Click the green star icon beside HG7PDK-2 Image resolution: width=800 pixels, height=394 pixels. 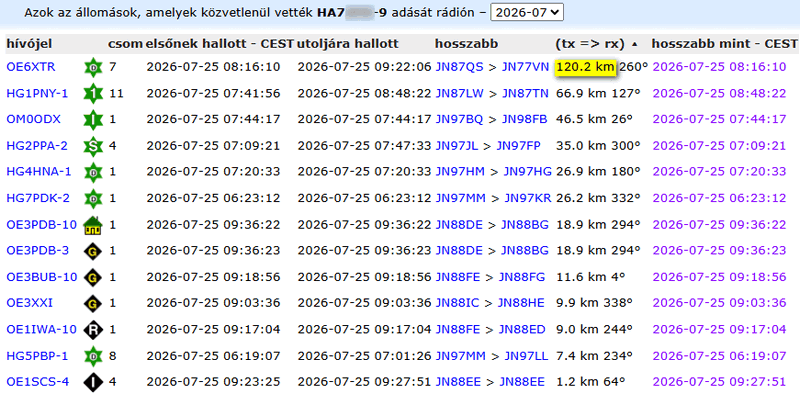[x=93, y=198]
